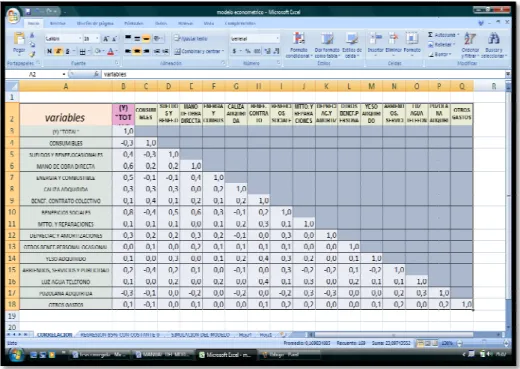Expand the number format General dropdown
The width and height of the screenshot is (520, 369).
(277, 39)
